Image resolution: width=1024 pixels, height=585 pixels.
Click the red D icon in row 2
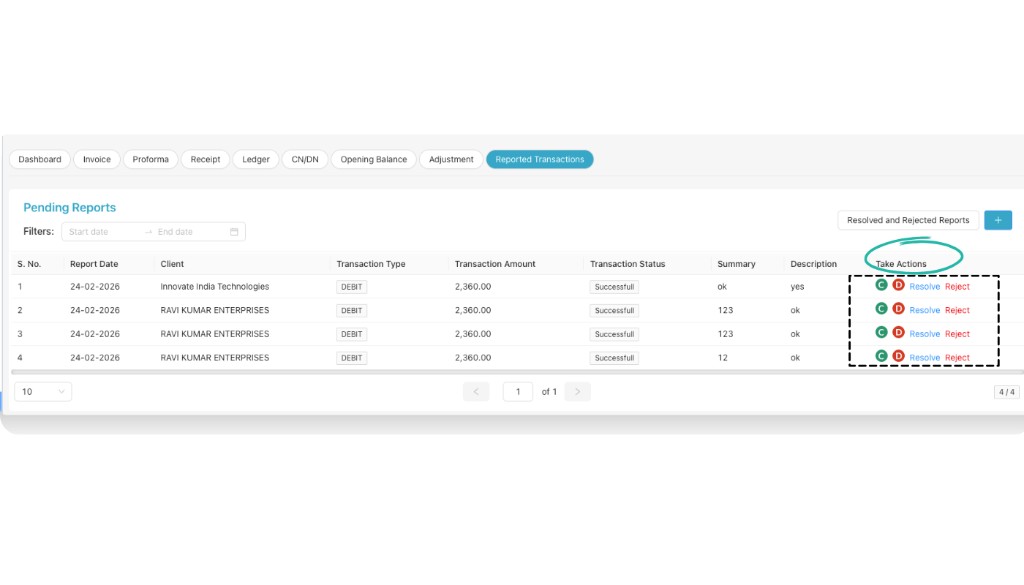898,309
